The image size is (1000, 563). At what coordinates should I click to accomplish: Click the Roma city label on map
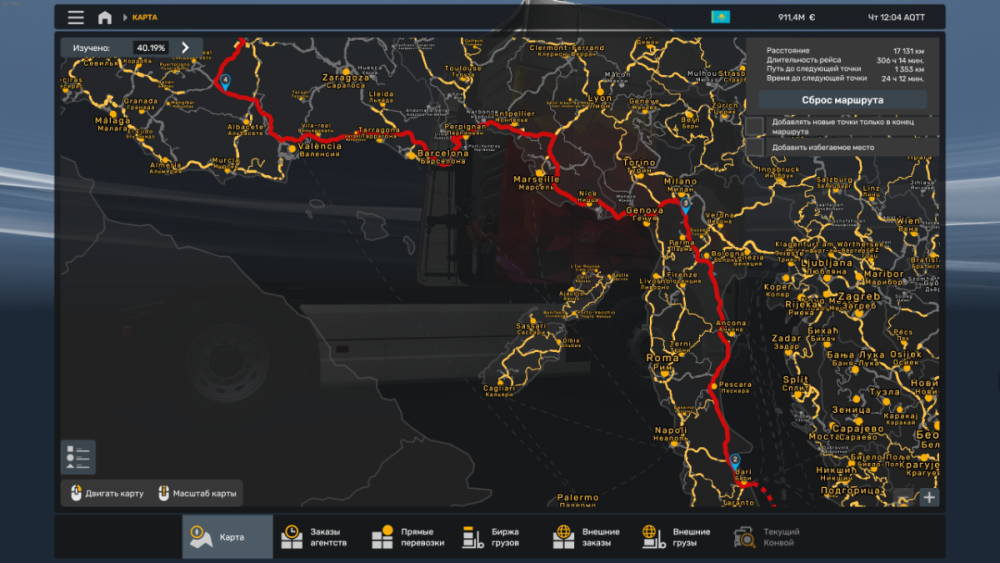tap(663, 358)
